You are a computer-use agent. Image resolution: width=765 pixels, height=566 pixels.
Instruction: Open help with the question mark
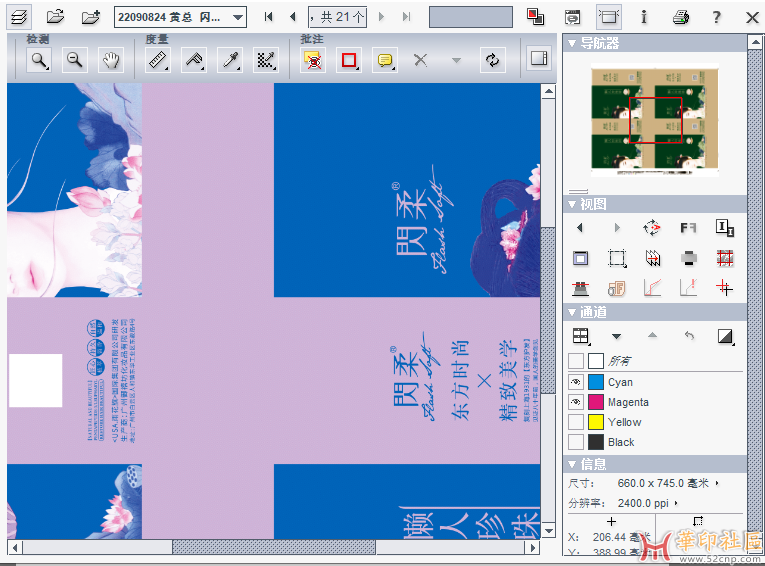coord(716,17)
